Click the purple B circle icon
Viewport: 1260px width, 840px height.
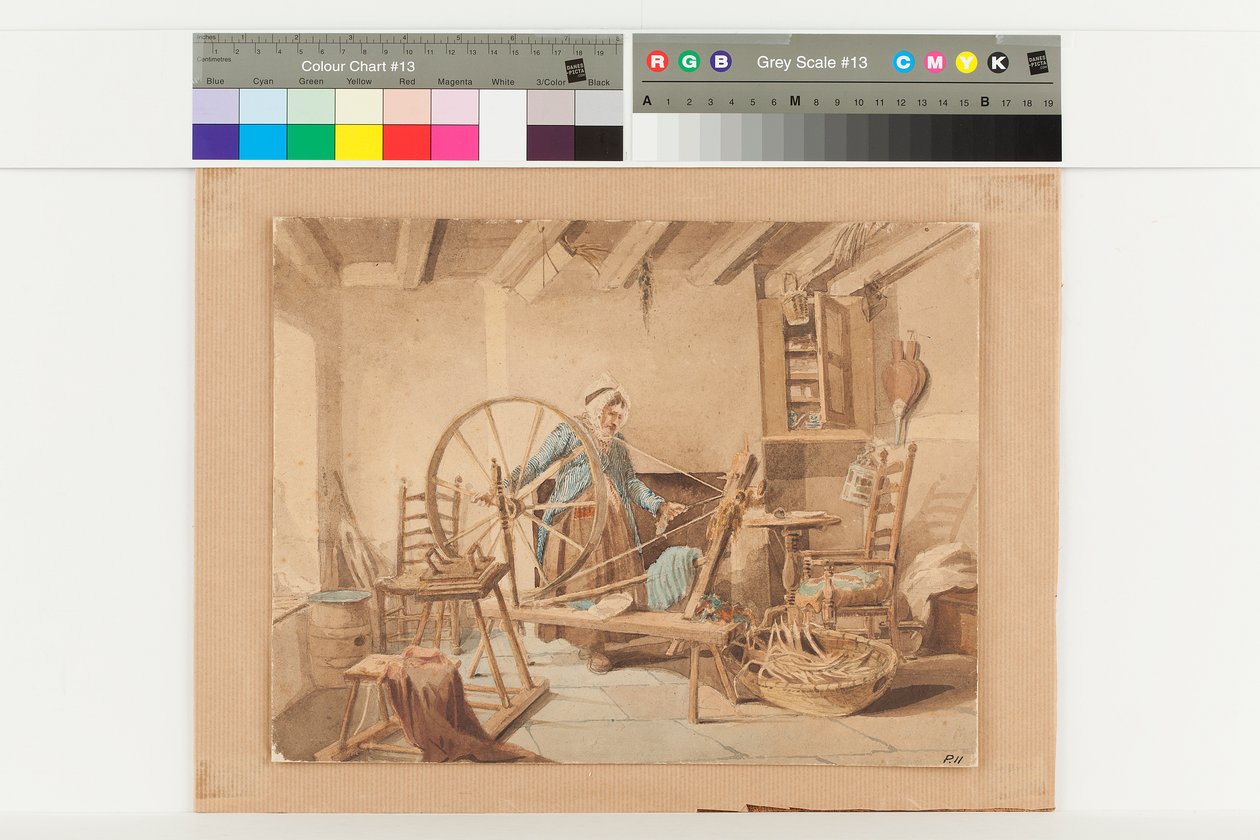coord(721,62)
